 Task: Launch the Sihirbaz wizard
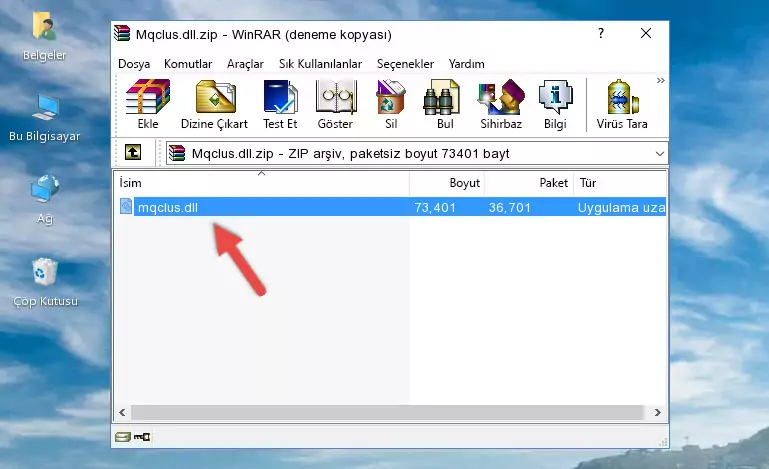coord(501,104)
